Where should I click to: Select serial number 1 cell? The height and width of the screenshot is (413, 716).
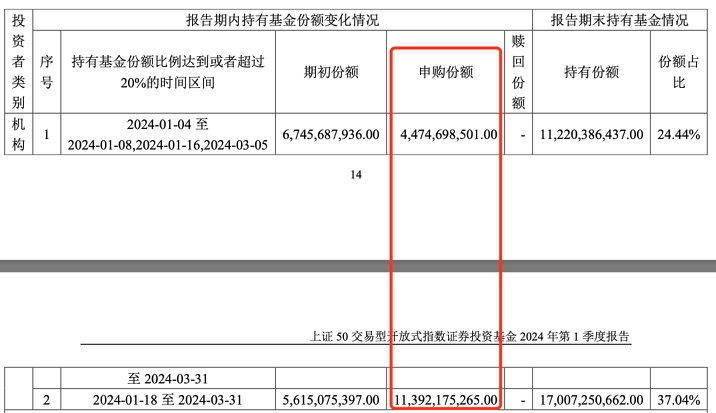point(47,134)
